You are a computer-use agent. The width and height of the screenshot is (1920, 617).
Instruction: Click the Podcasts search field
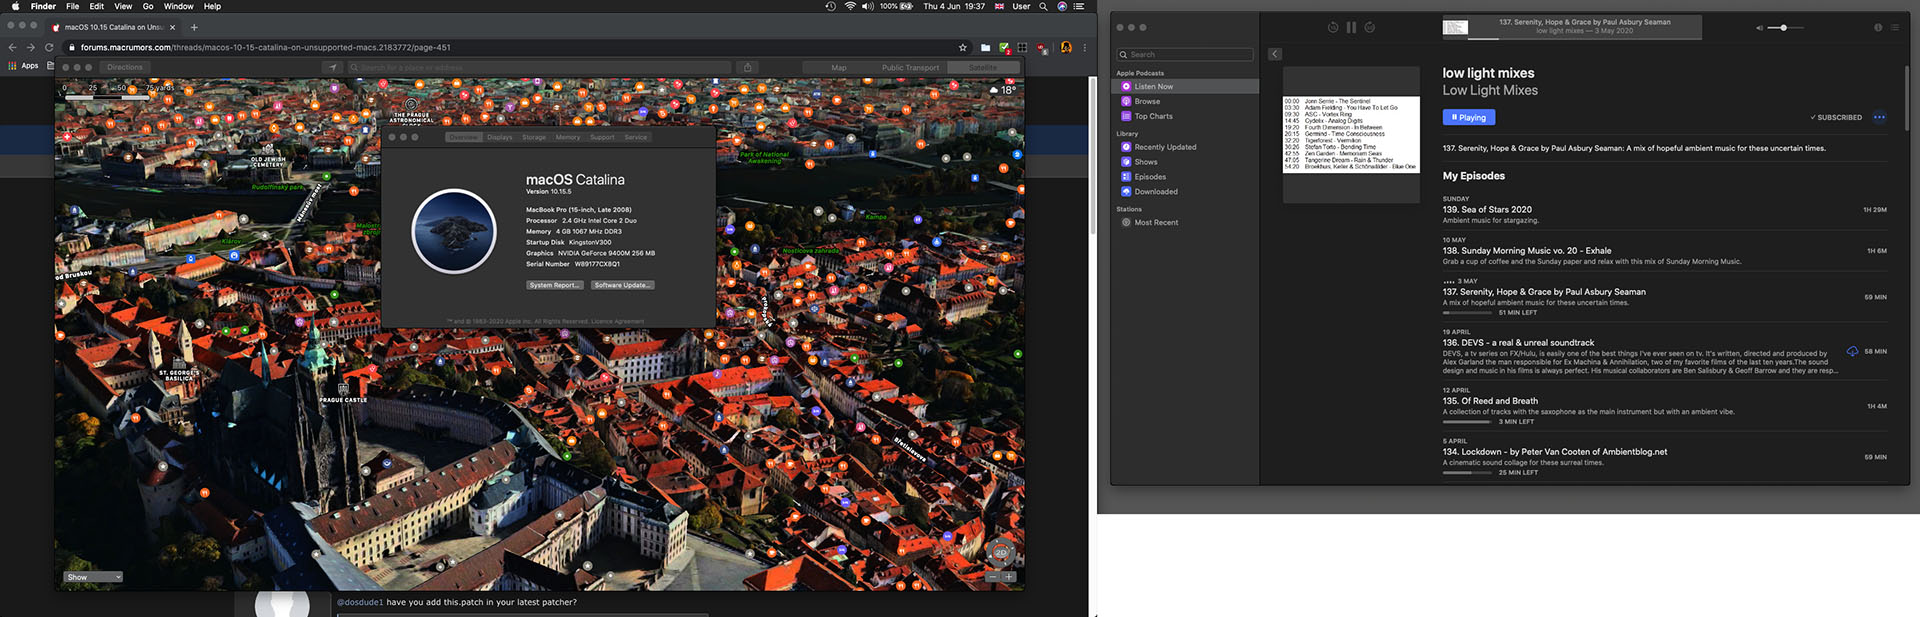[1185, 55]
